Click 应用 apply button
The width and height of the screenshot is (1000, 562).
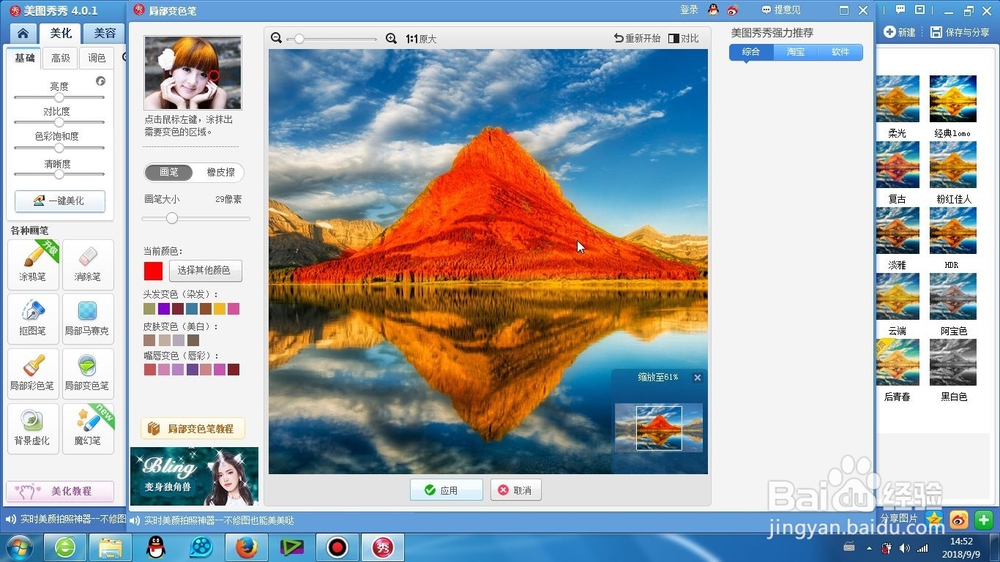[x=446, y=490]
